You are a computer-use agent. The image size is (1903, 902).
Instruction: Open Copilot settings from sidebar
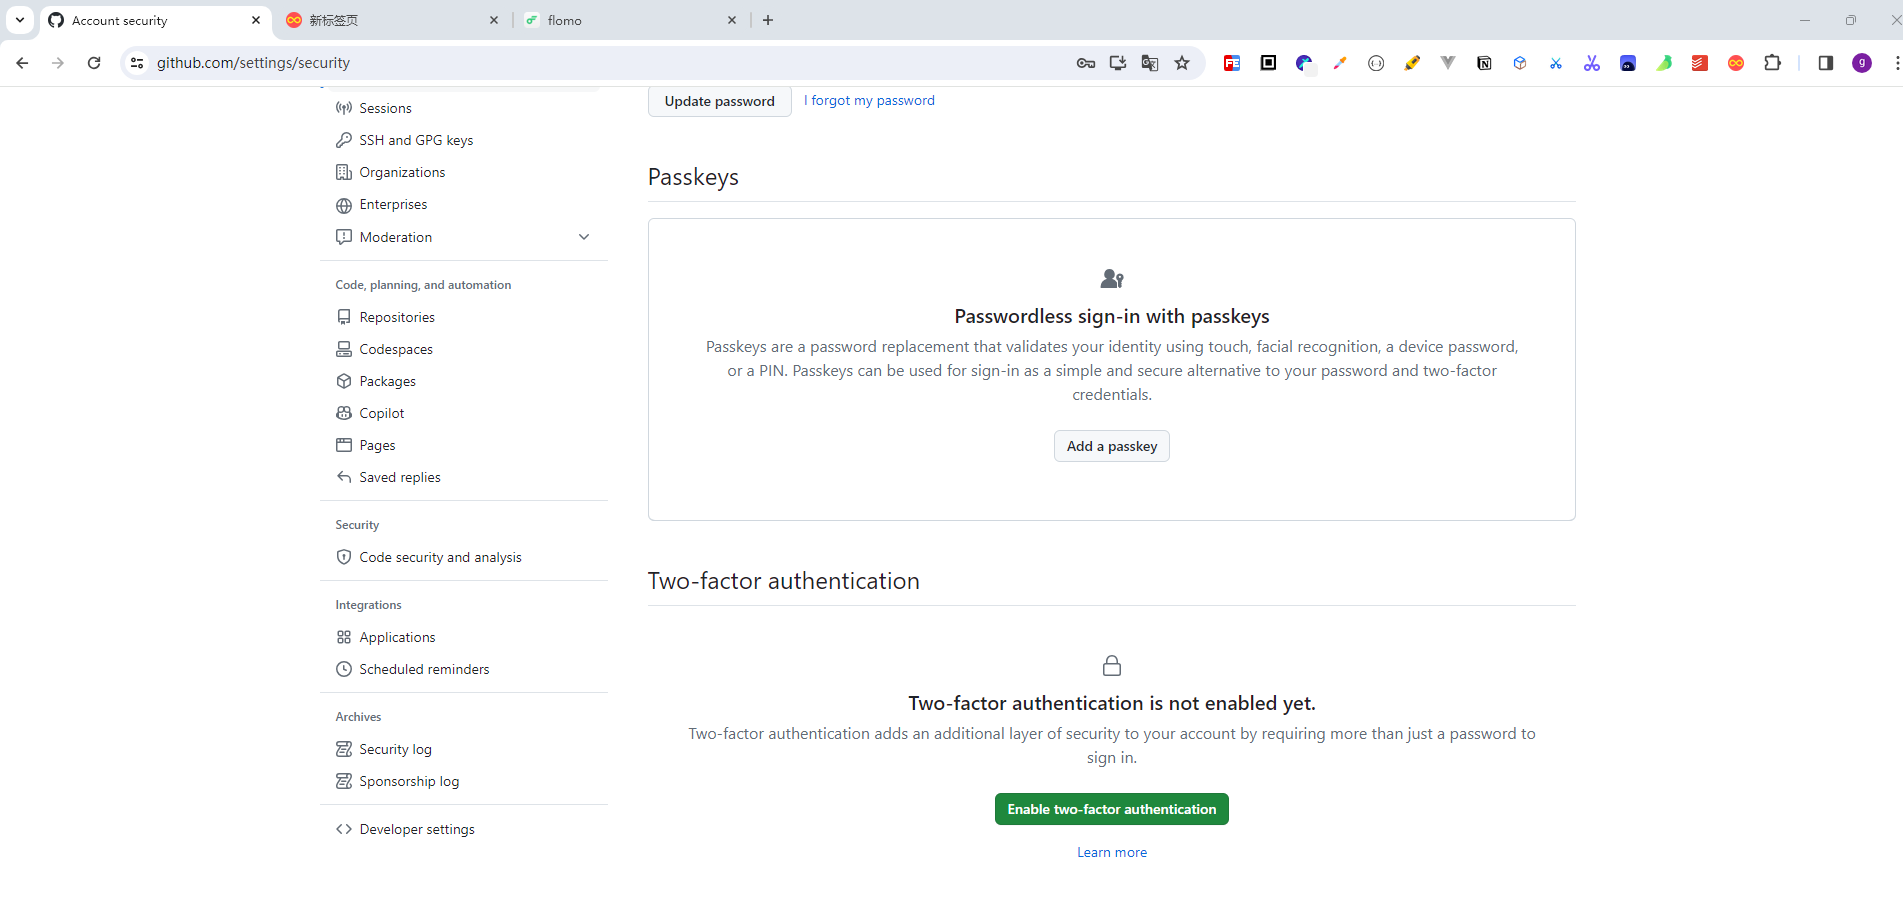click(382, 413)
